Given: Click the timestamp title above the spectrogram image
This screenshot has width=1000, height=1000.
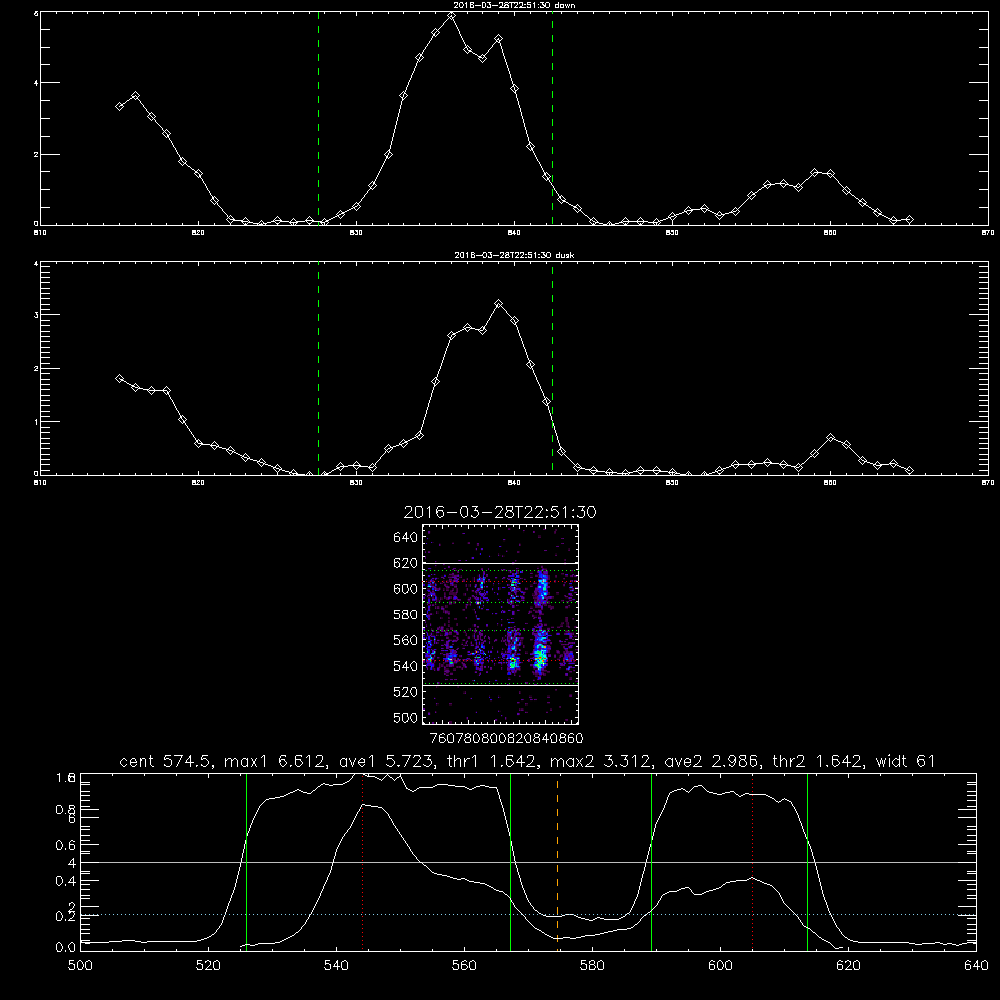Looking at the screenshot, I should click(500, 512).
